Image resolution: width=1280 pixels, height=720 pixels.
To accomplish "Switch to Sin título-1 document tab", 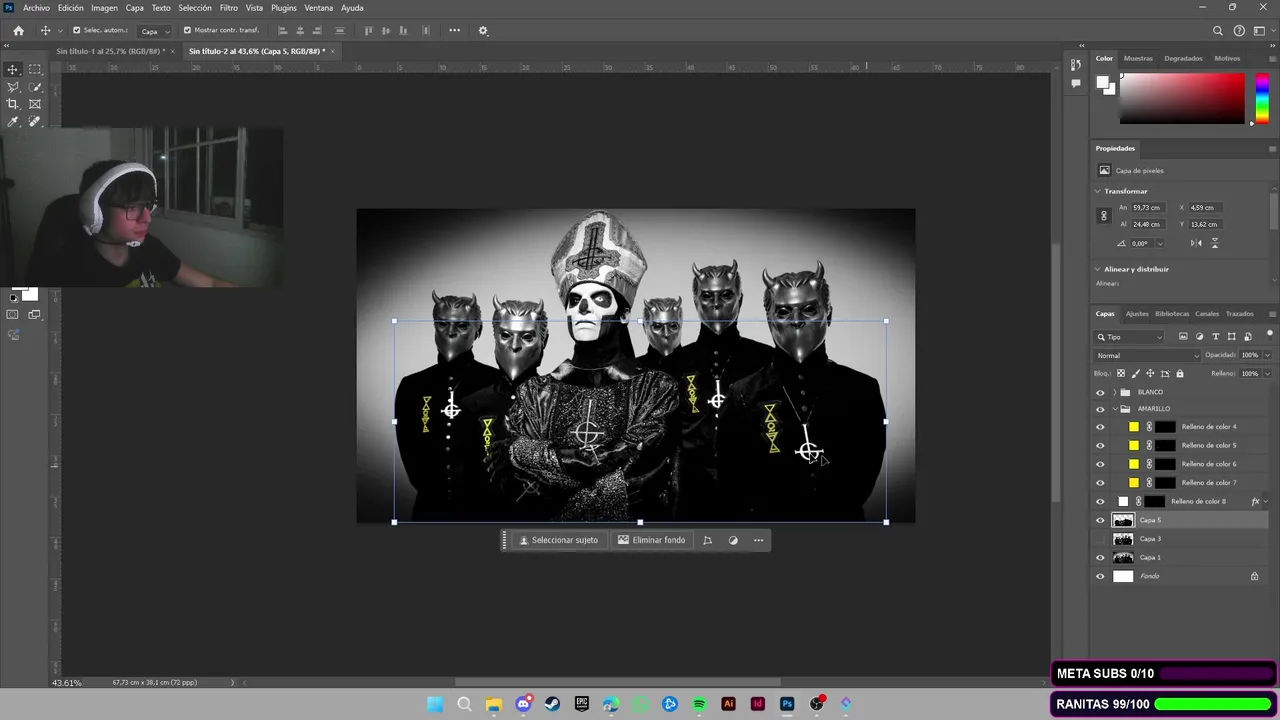I will [110, 51].
